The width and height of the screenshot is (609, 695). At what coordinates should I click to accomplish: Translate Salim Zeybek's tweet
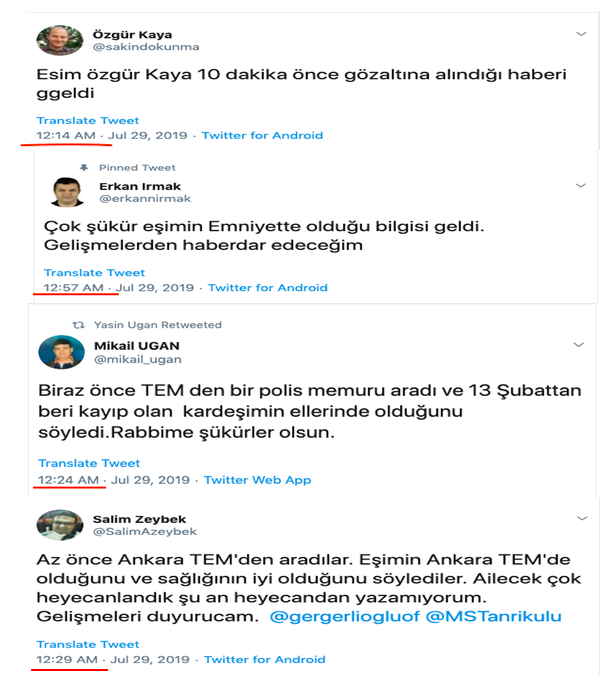coord(88,644)
